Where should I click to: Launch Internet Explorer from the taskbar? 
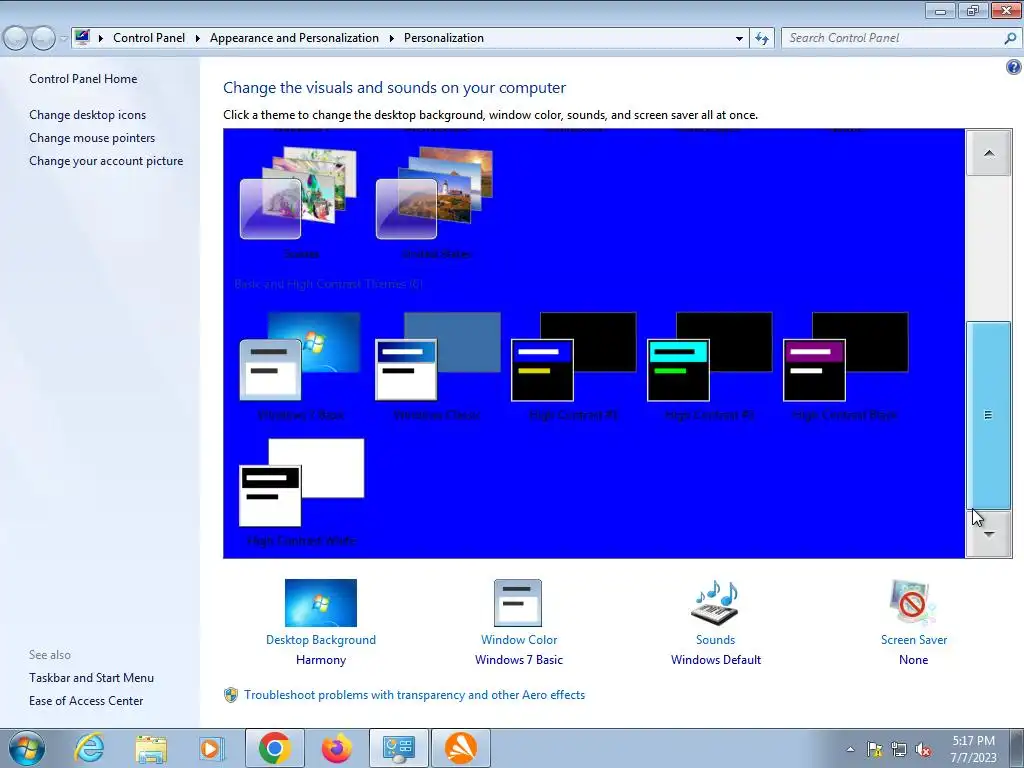pyautogui.click(x=89, y=748)
